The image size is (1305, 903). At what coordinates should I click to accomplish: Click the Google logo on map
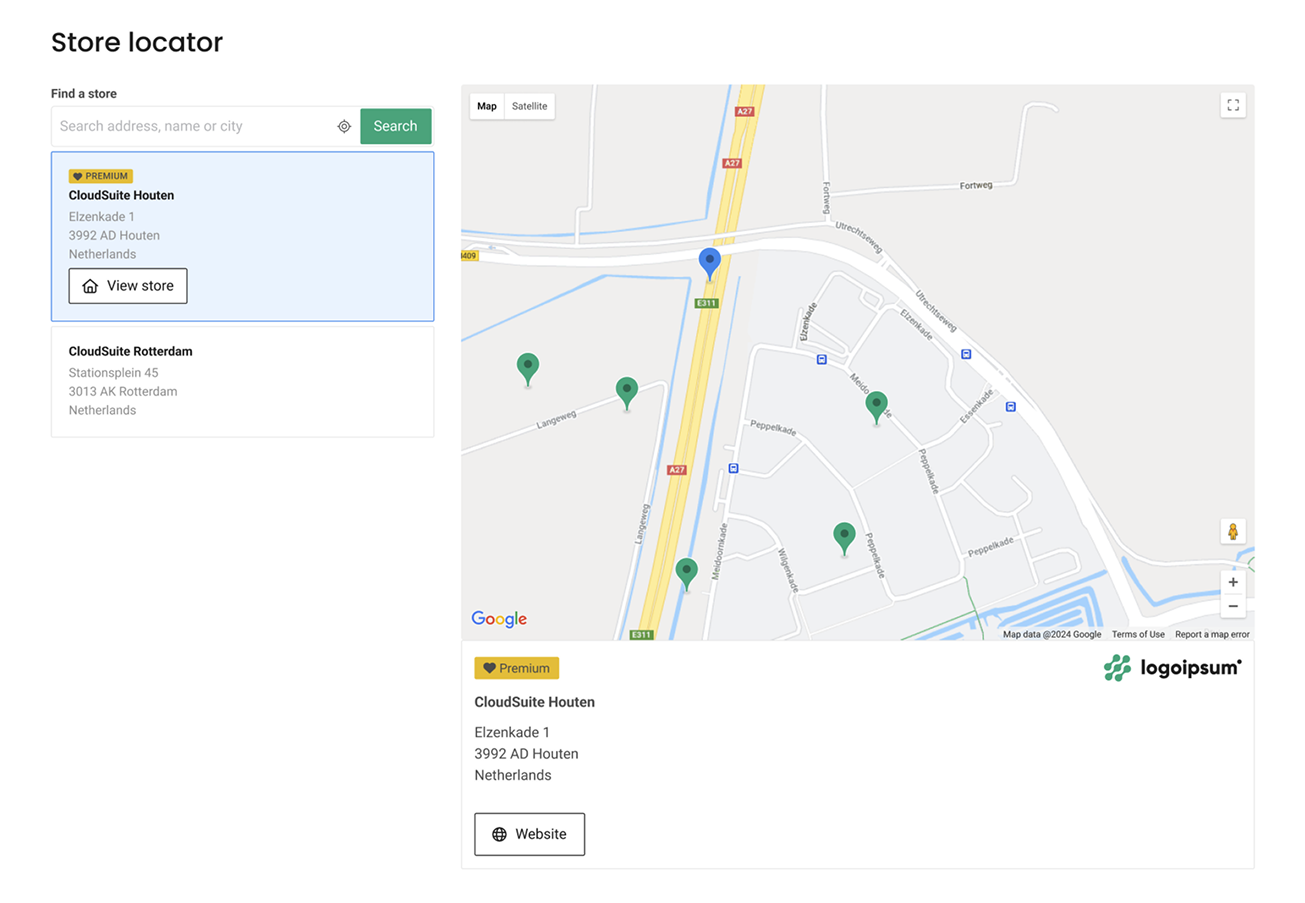(x=499, y=619)
